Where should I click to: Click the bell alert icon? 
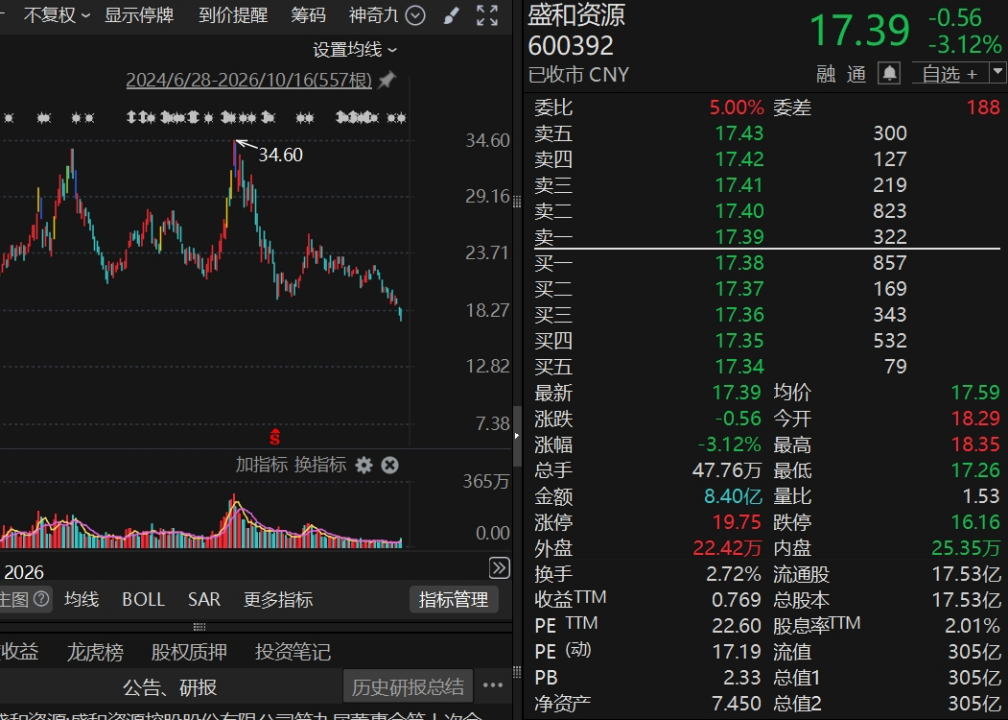(x=889, y=73)
